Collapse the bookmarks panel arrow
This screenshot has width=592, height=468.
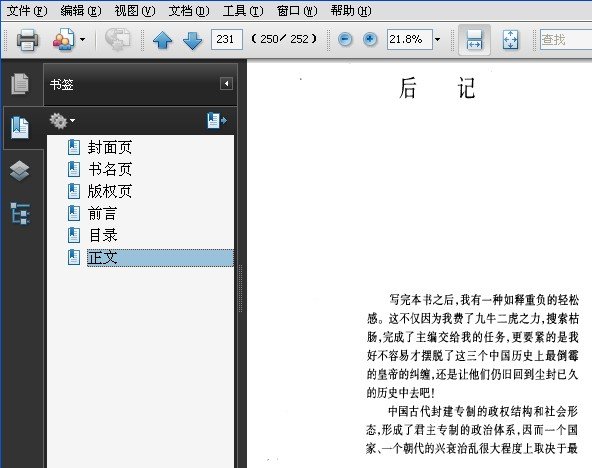226,83
